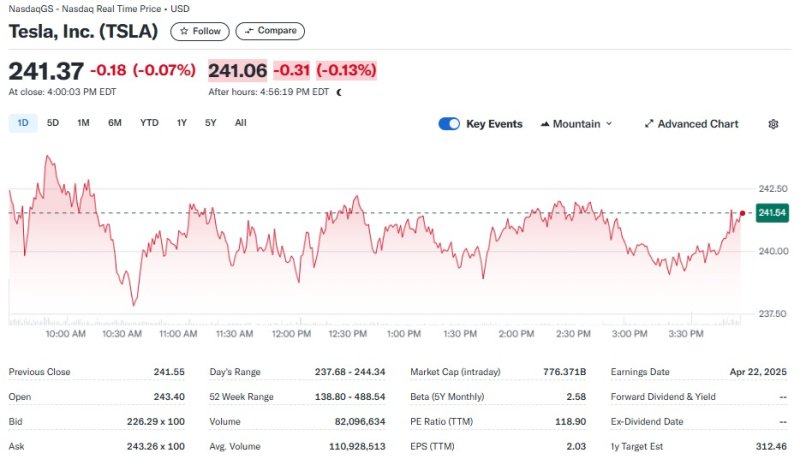The width and height of the screenshot is (800, 459).
Task: Switch chart to 1M range
Action: point(83,123)
